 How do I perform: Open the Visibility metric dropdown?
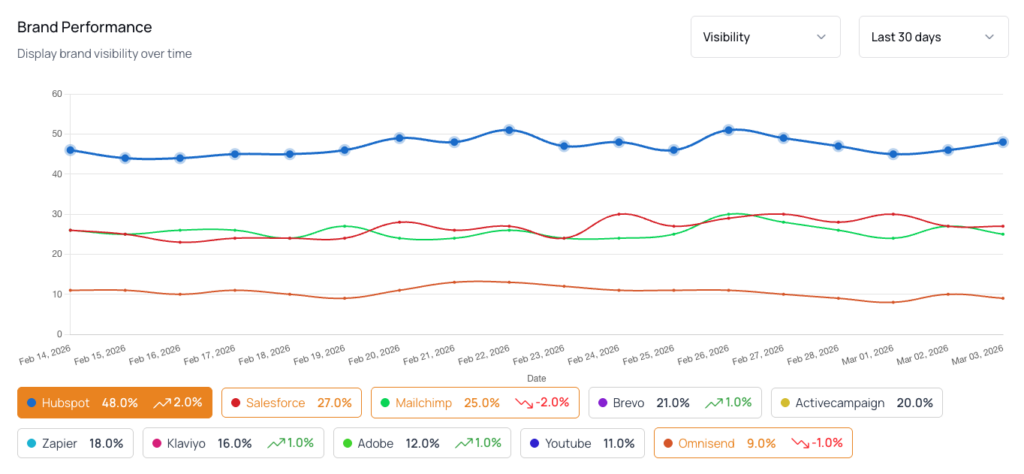point(765,37)
